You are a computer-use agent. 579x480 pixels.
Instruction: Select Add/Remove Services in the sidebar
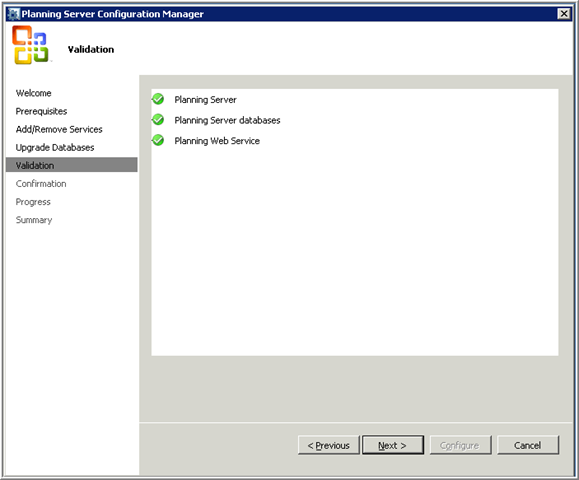click(x=59, y=129)
